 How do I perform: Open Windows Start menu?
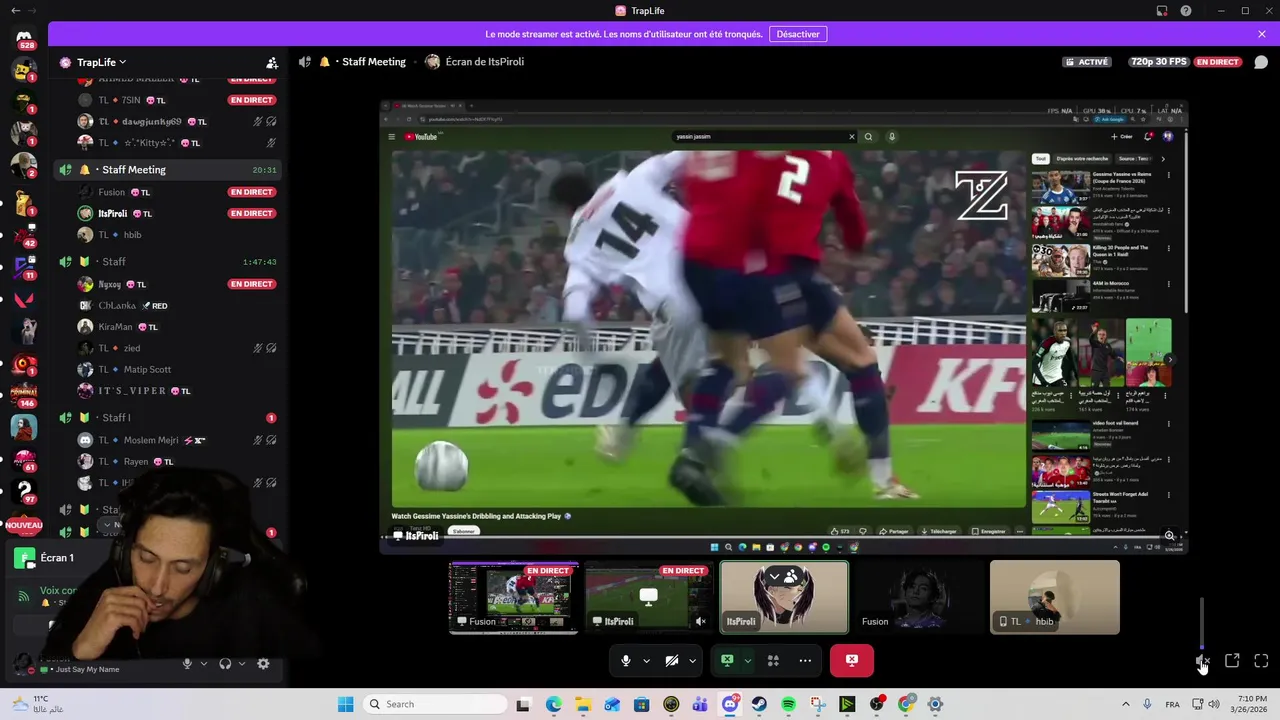pos(345,704)
